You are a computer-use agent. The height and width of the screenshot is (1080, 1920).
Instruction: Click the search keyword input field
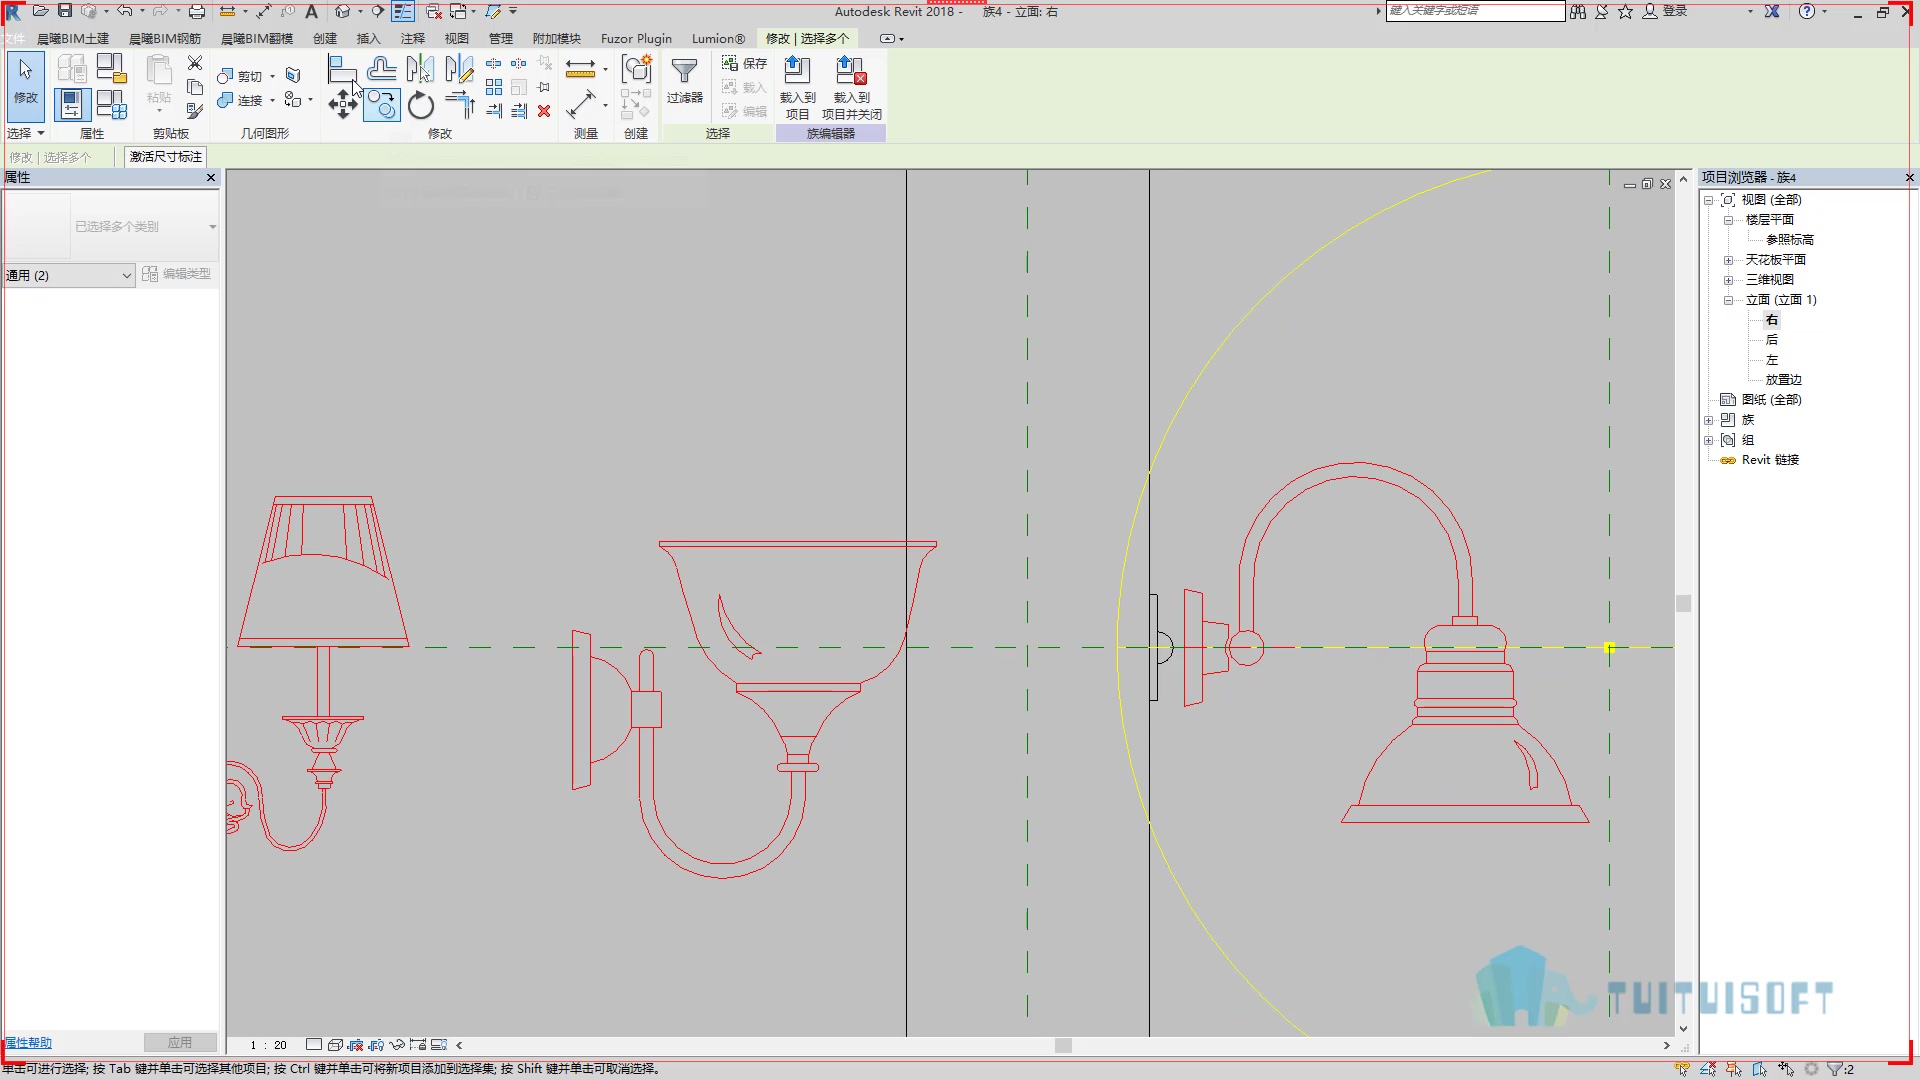pyautogui.click(x=1475, y=11)
